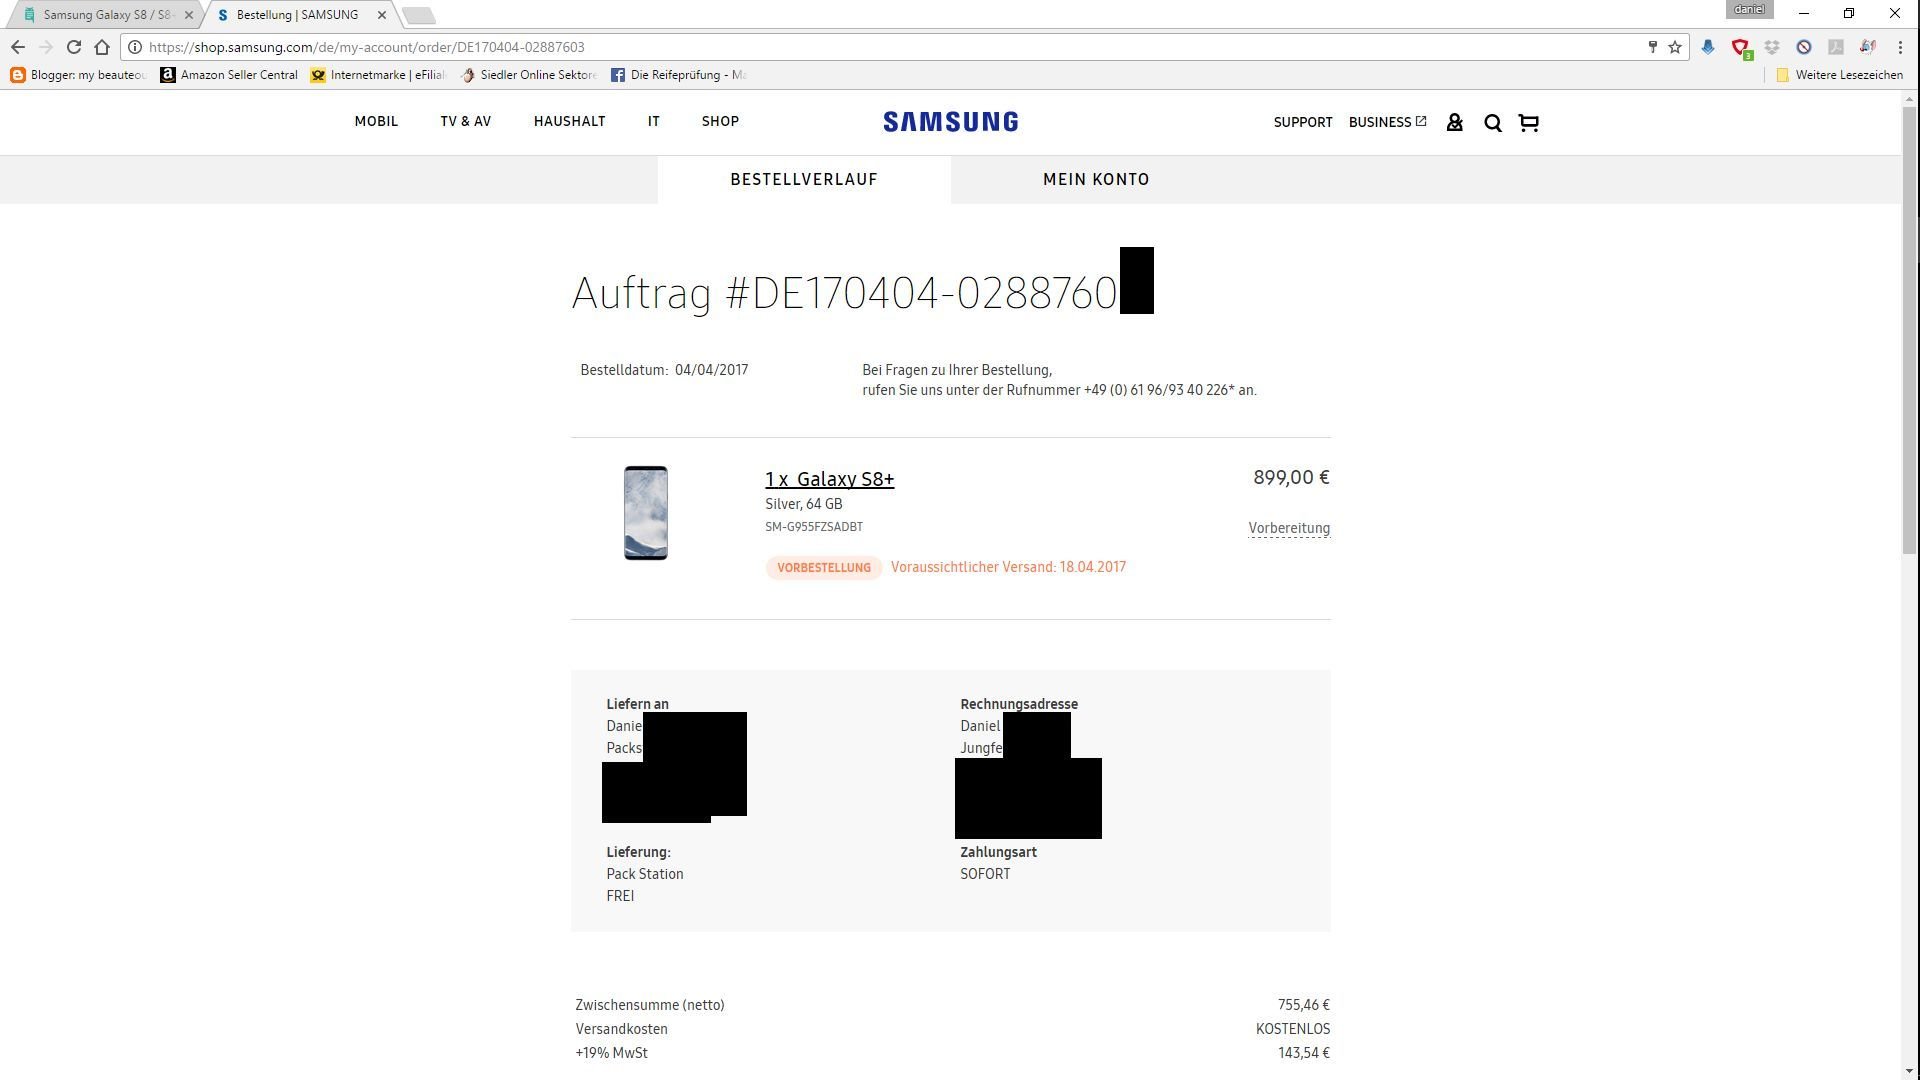Open the Samsung account user icon
1920x1080 pixels.
(x=1455, y=122)
